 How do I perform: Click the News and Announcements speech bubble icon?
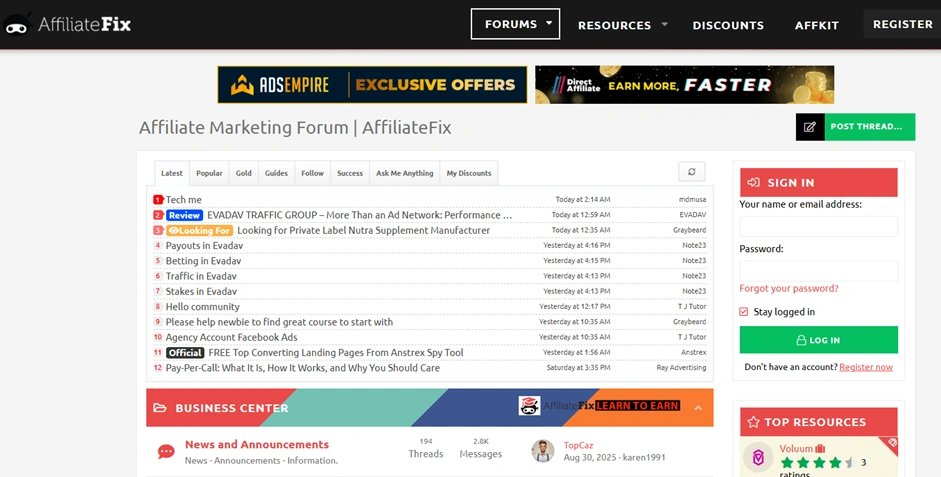[166, 452]
